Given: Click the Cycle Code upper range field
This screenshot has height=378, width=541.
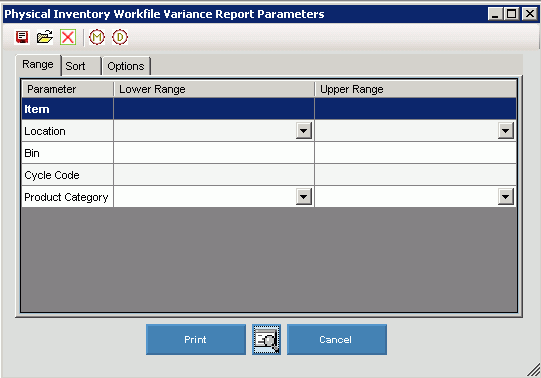Looking at the screenshot, I should [x=415, y=175].
